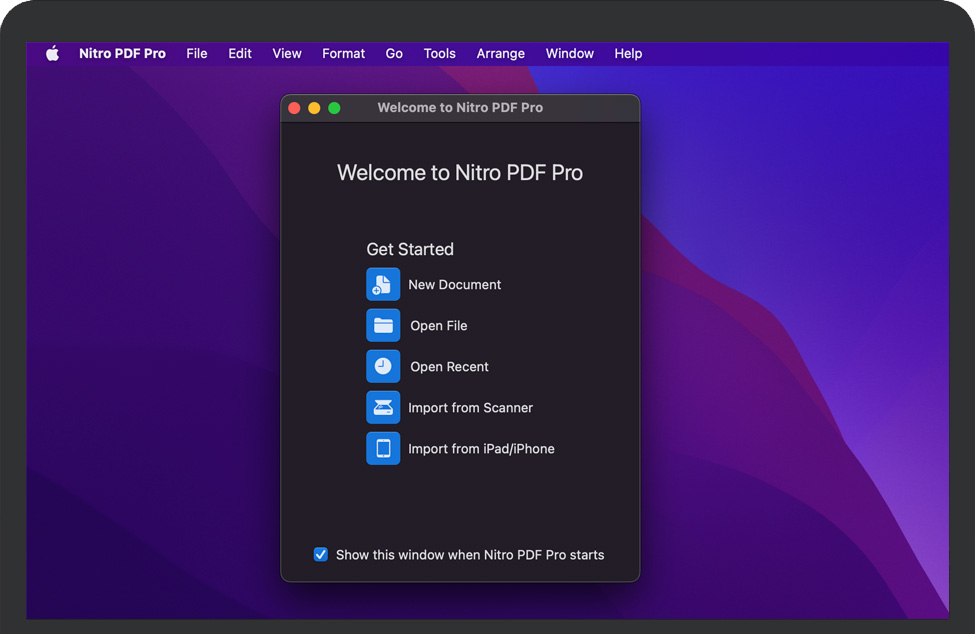Open the View menu

pyautogui.click(x=287, y=54)
